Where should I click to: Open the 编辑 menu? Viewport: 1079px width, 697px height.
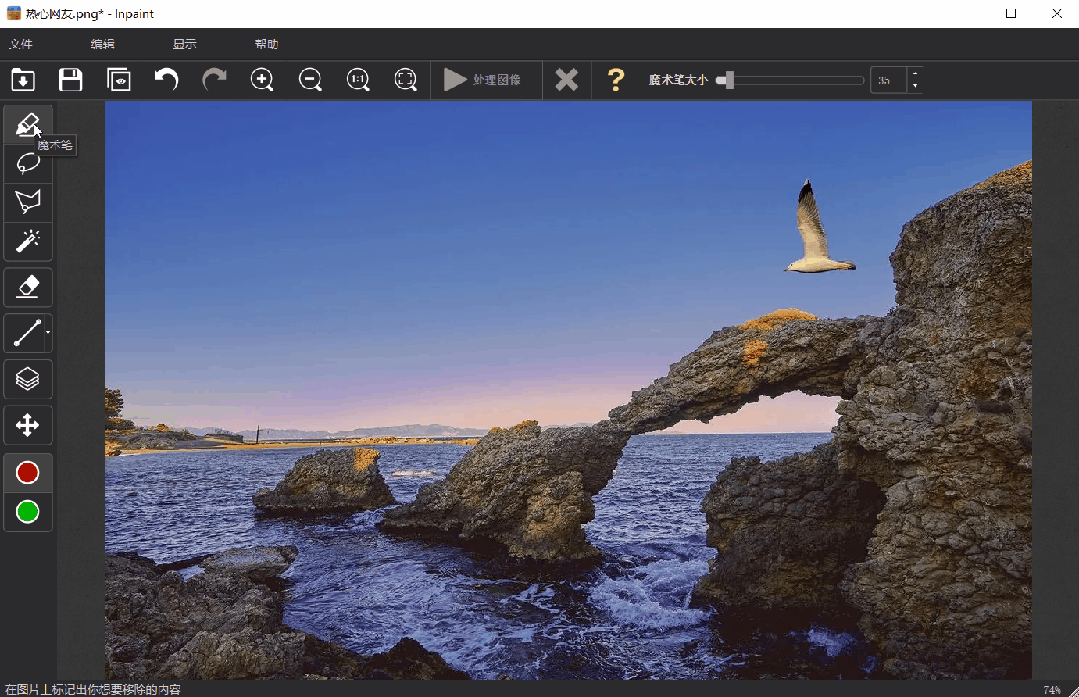(102, 44)
